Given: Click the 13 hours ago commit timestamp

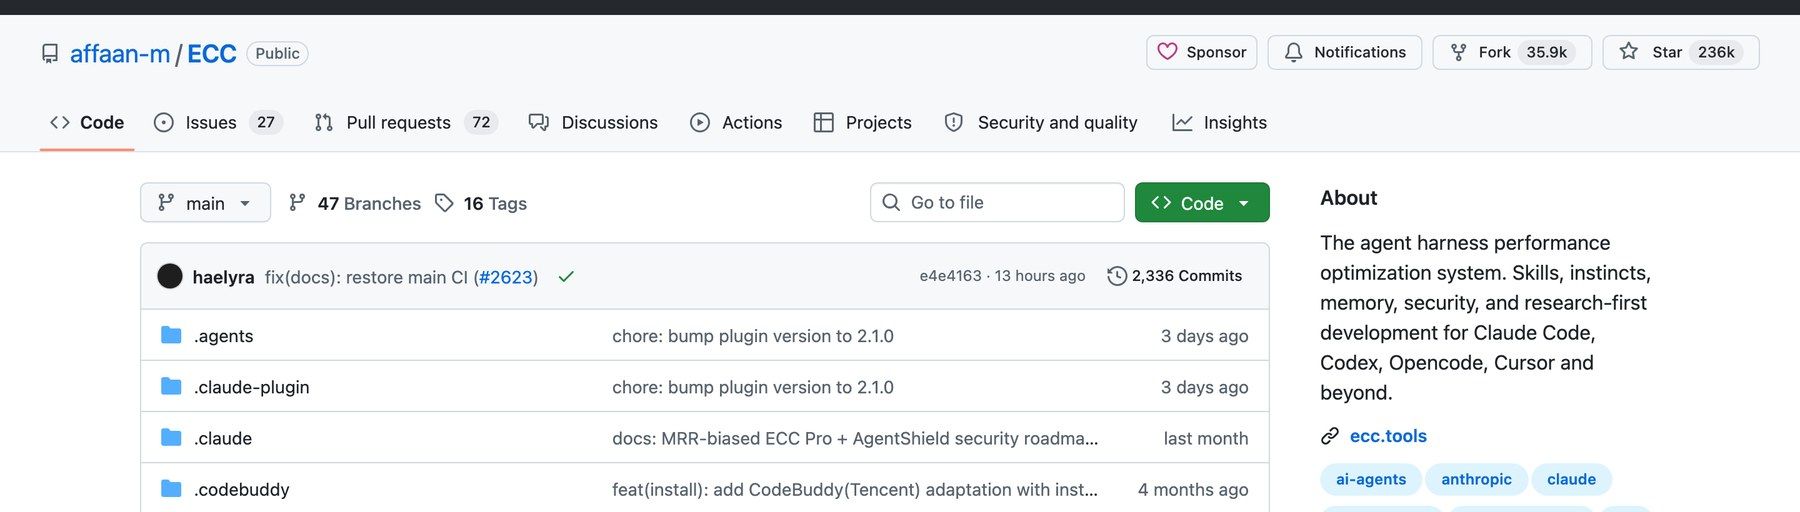Looking at the screenshot, I should pos(1040,276).
